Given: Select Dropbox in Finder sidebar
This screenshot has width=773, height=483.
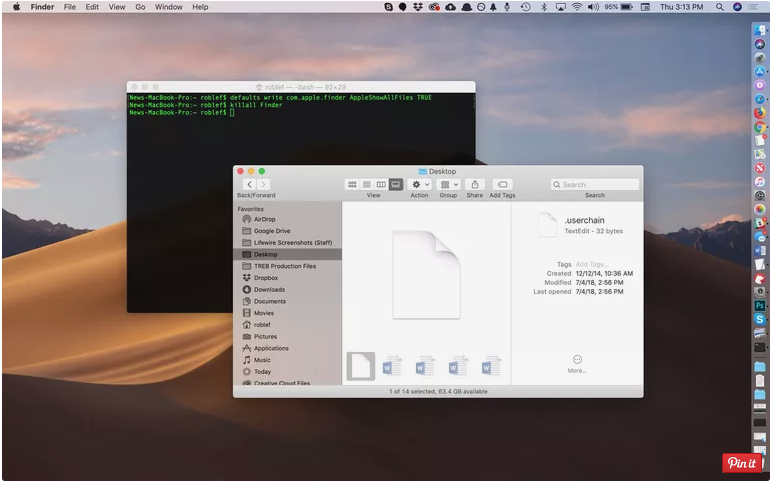Looking at the screenshot, I should pos(288,278).
